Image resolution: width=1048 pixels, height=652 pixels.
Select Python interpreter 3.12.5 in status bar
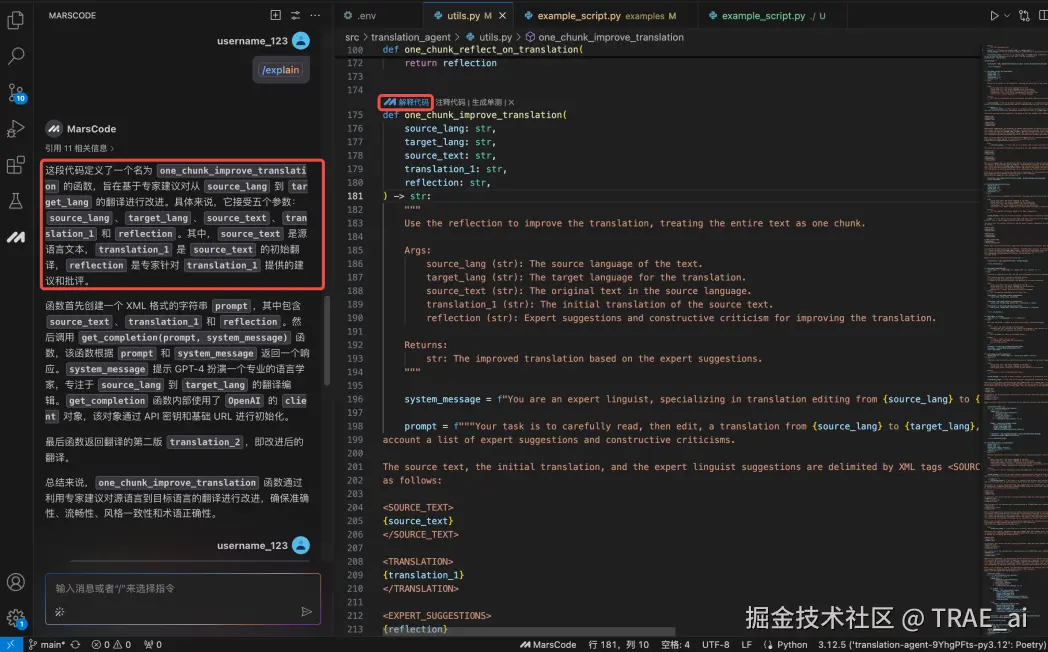coord(932,645)
